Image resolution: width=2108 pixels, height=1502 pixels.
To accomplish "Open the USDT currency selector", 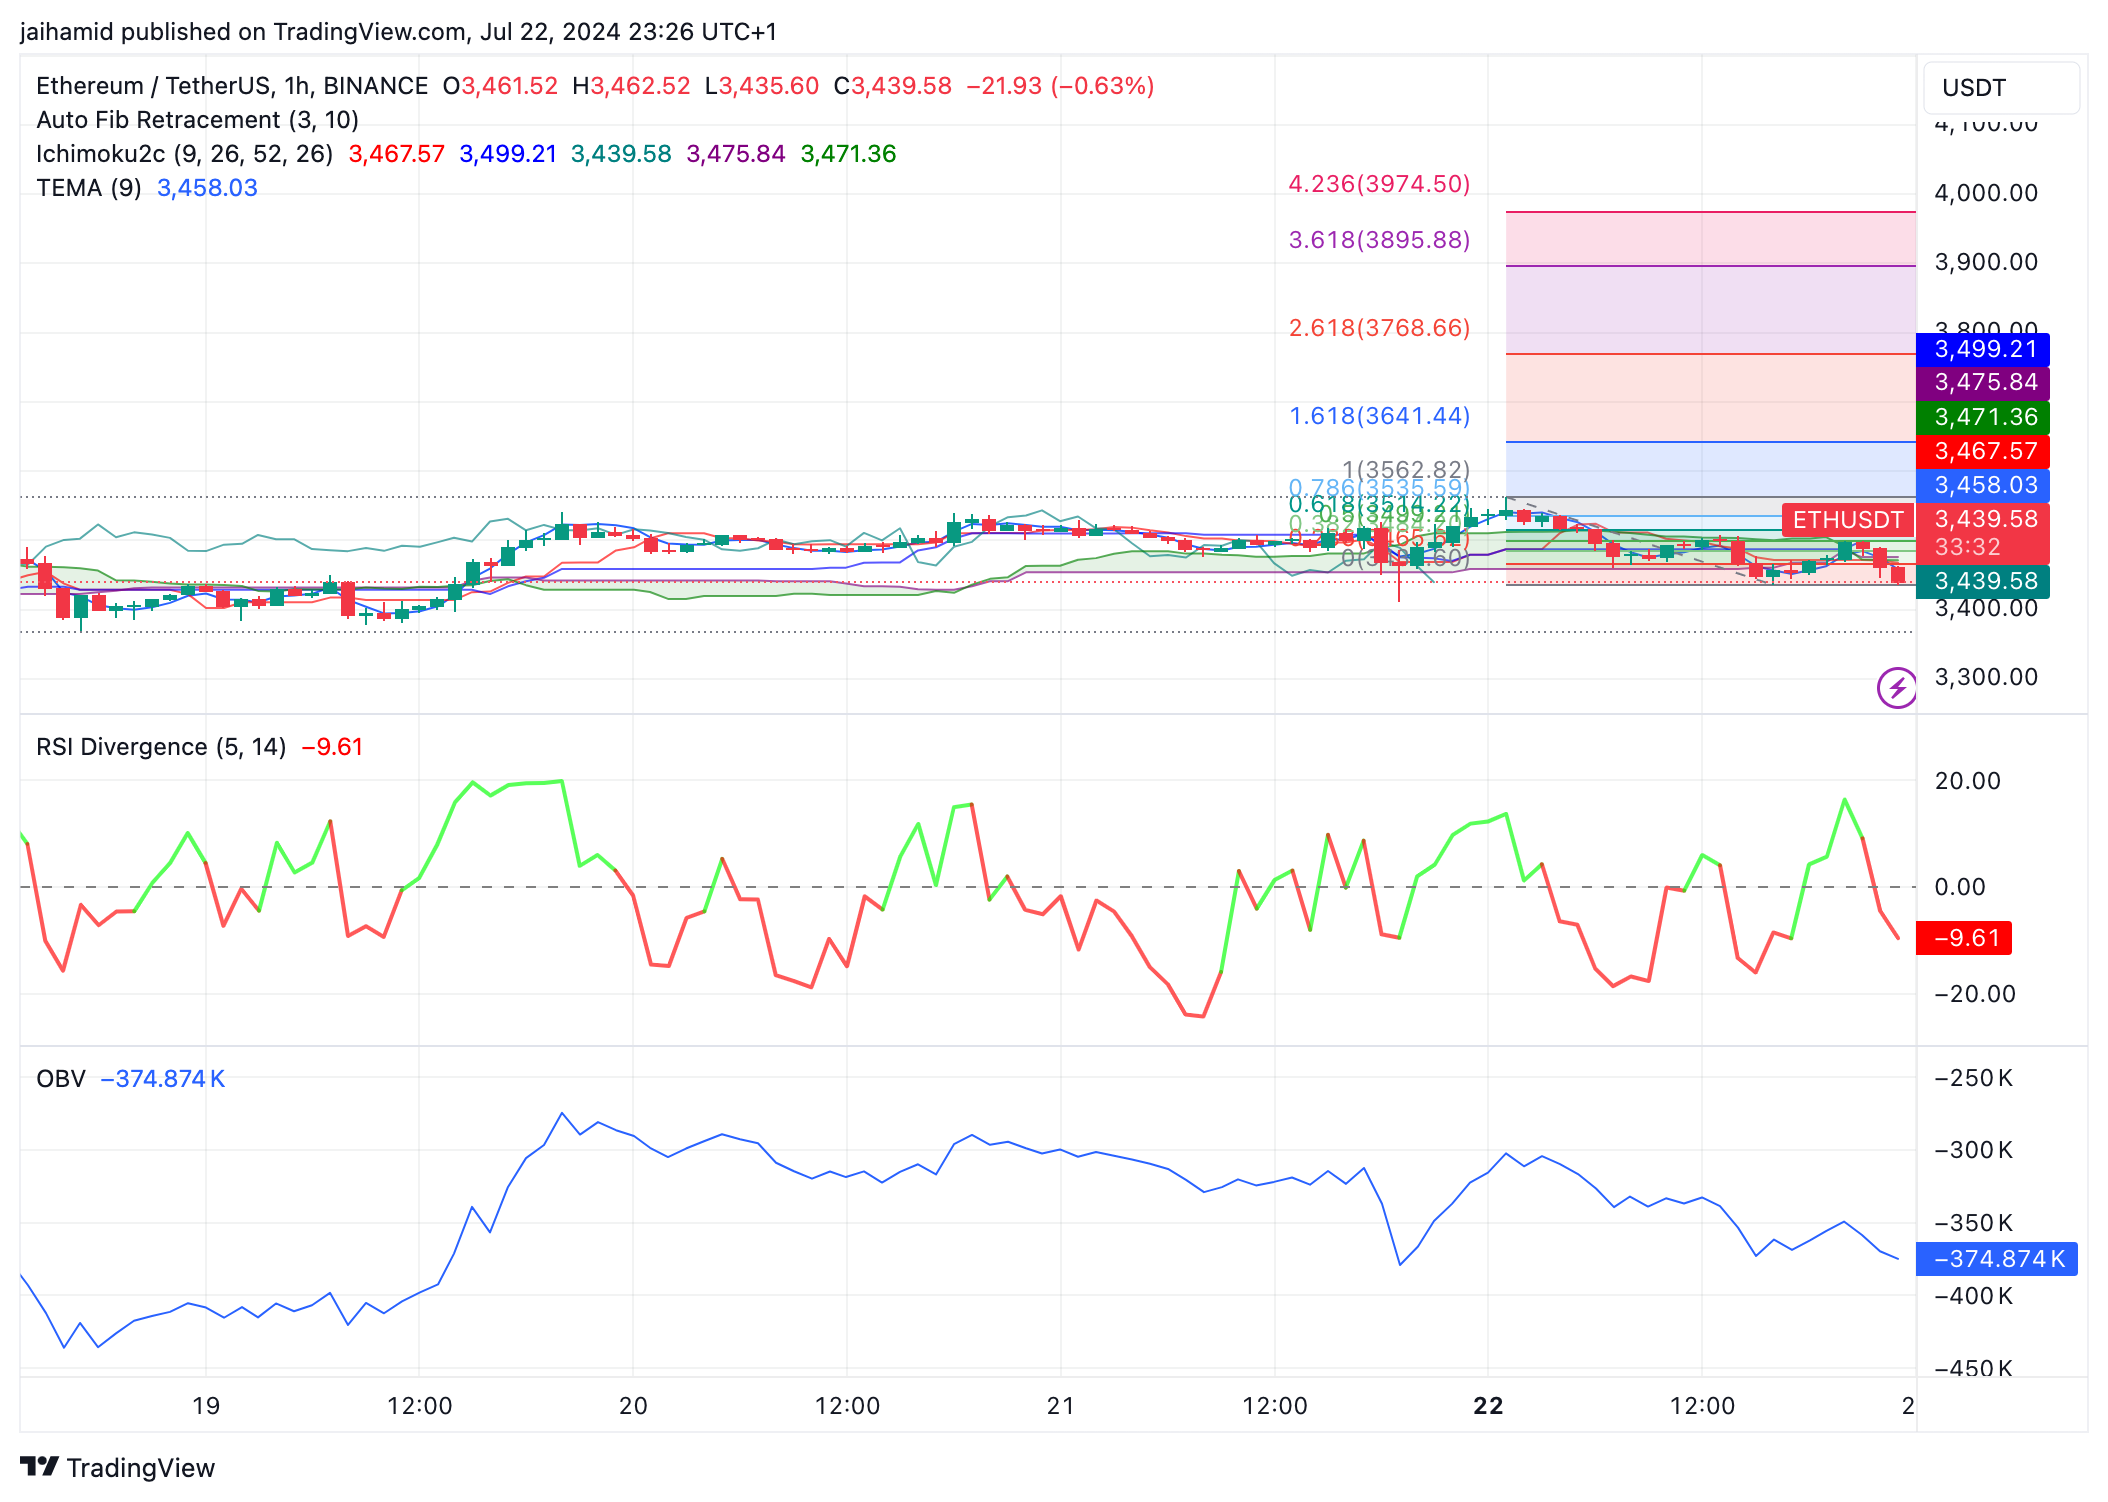I will coord(2001,88).
